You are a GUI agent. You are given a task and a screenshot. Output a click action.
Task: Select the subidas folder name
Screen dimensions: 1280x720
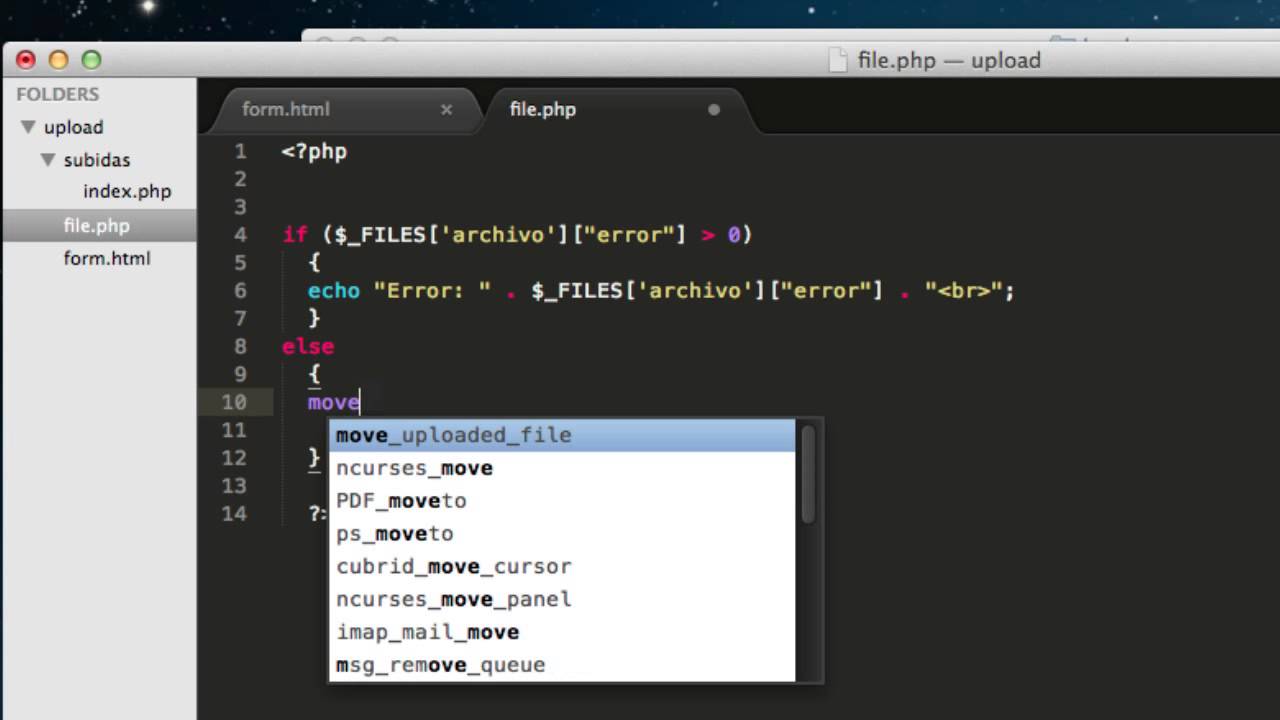(97, 160)
